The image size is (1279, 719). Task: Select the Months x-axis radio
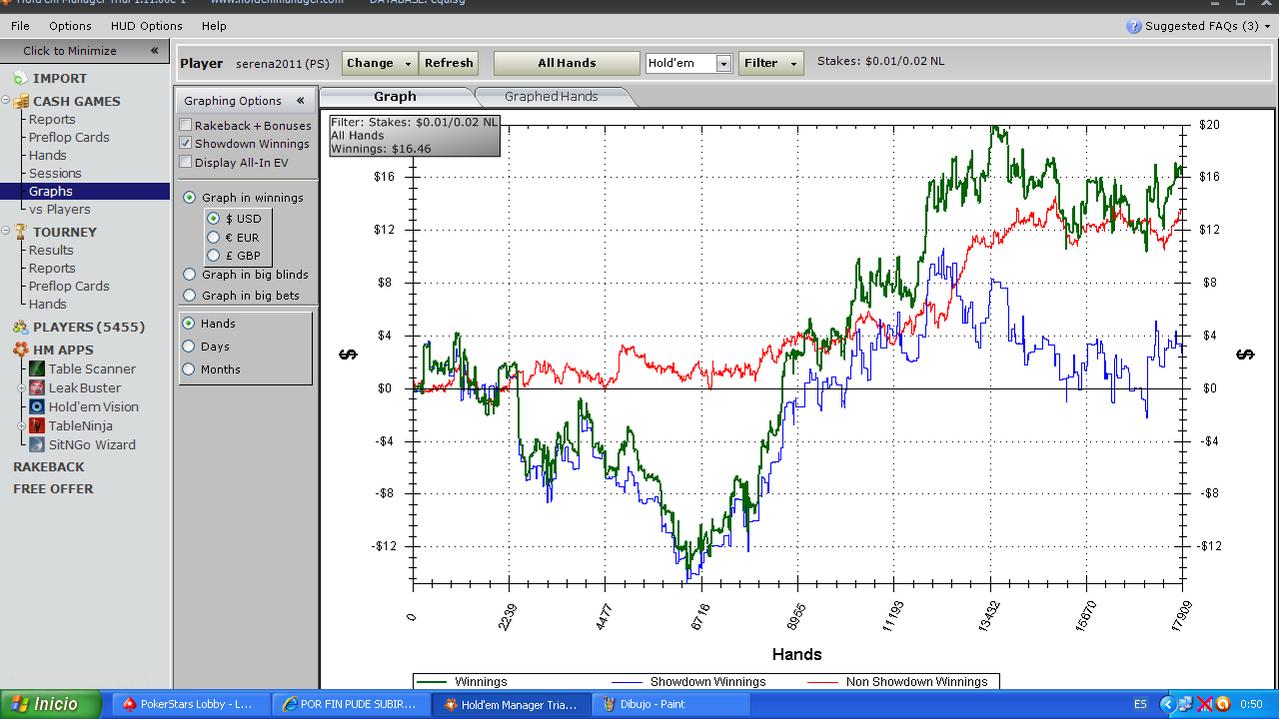[188, 369]
